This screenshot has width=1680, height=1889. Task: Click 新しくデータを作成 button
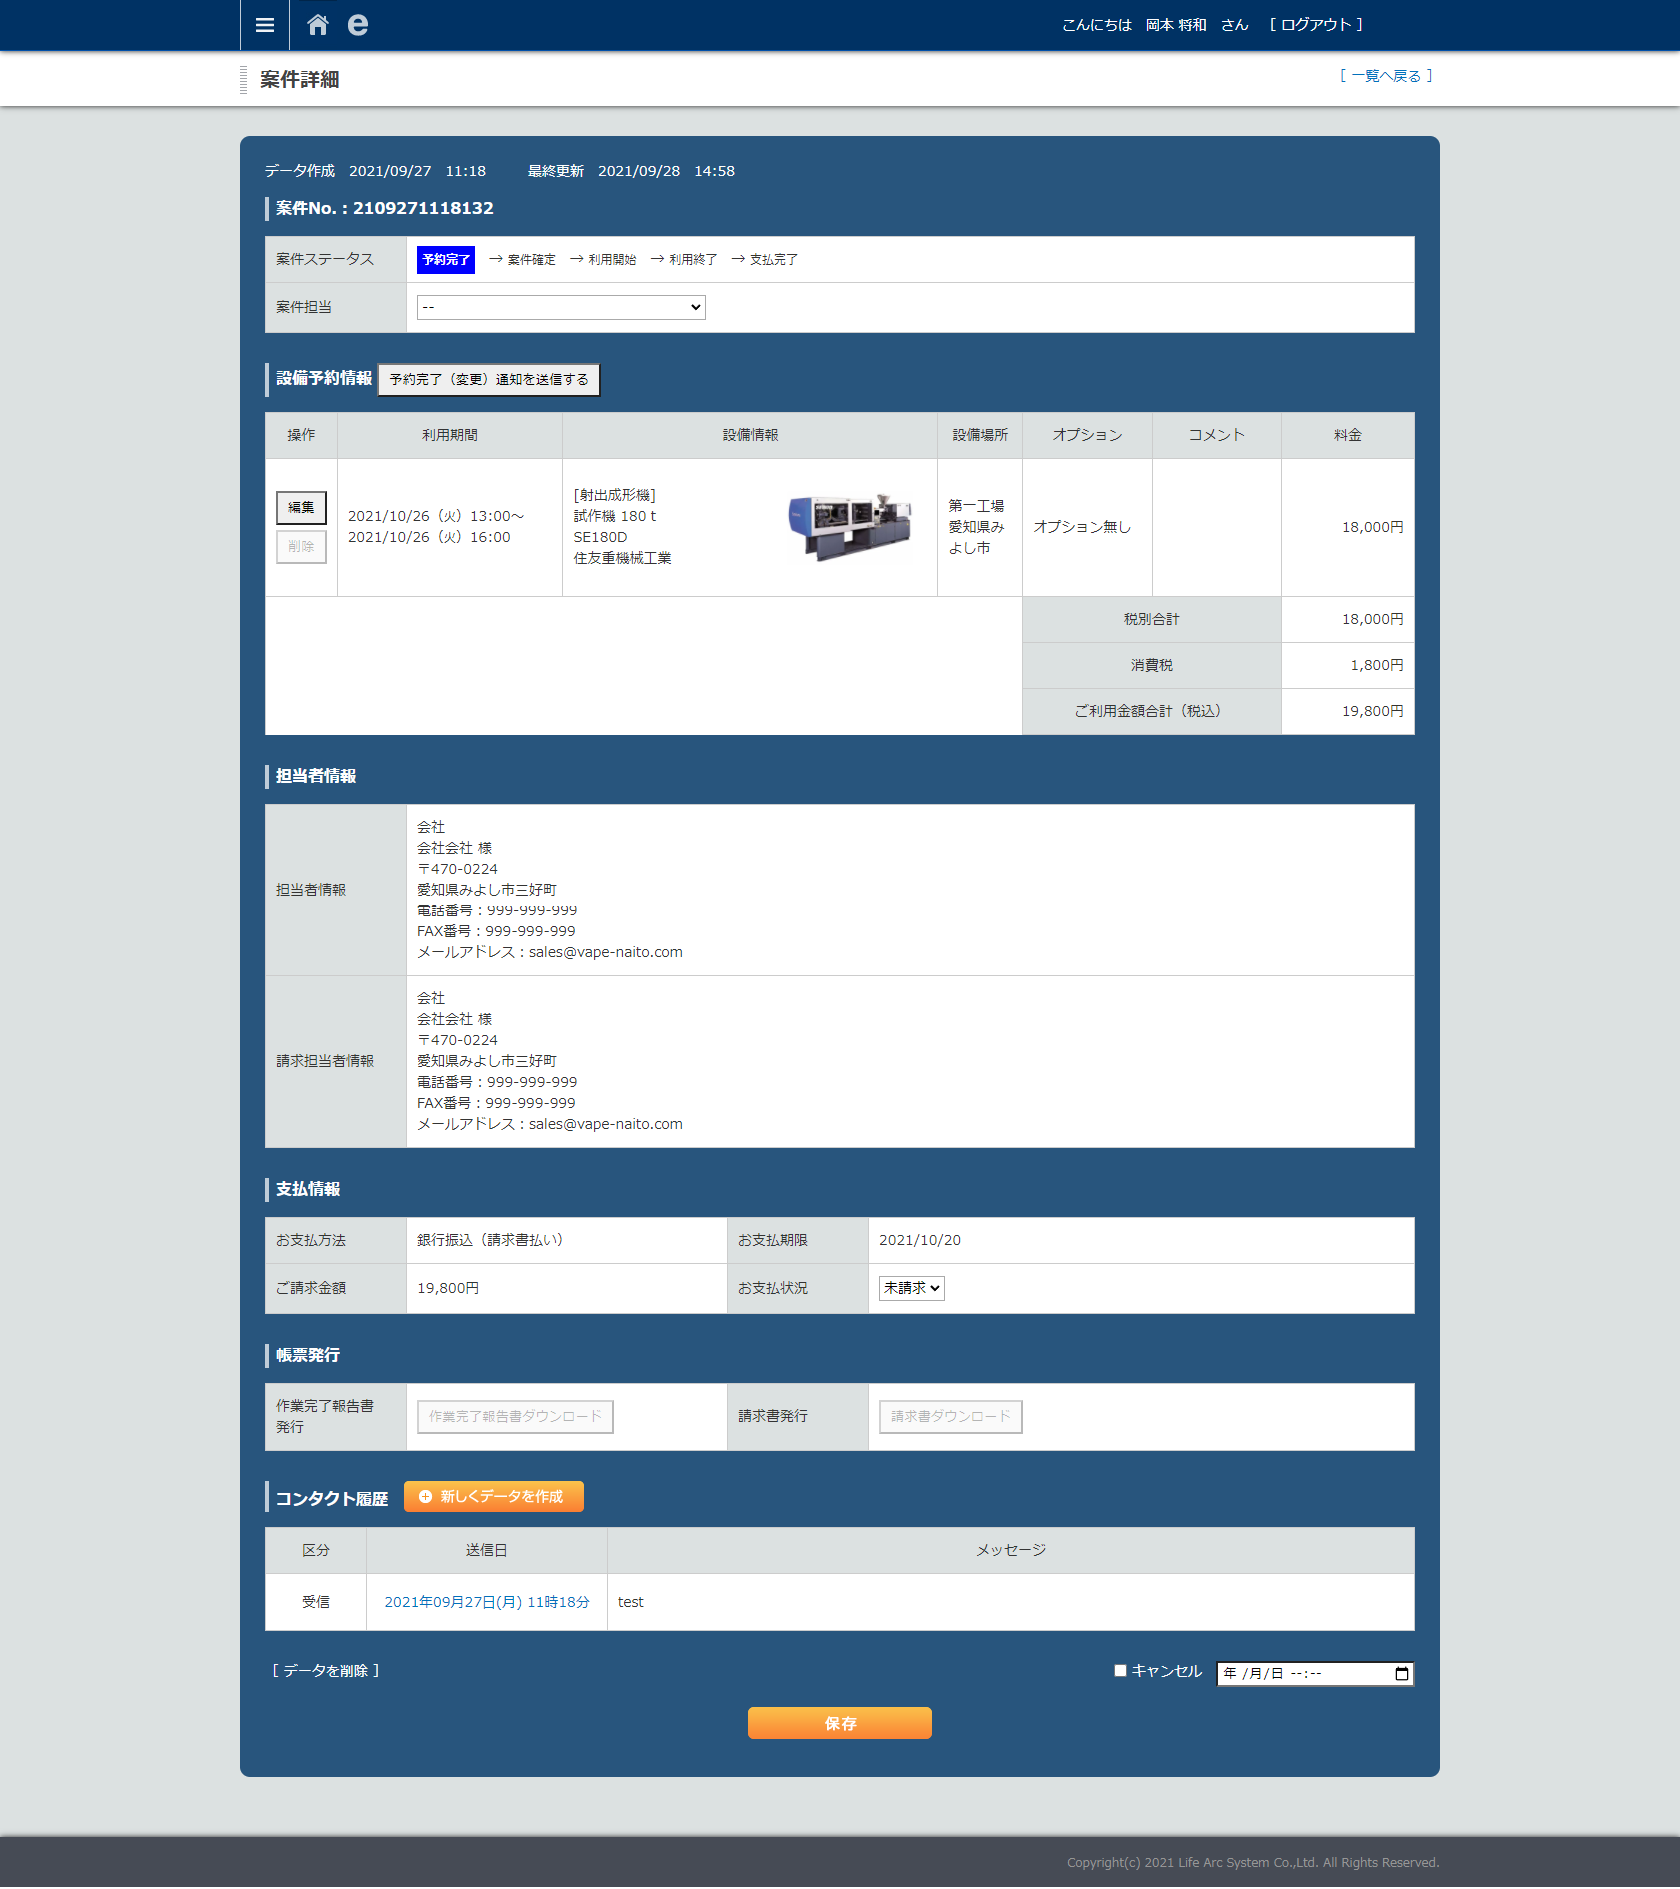[493, 1496]
